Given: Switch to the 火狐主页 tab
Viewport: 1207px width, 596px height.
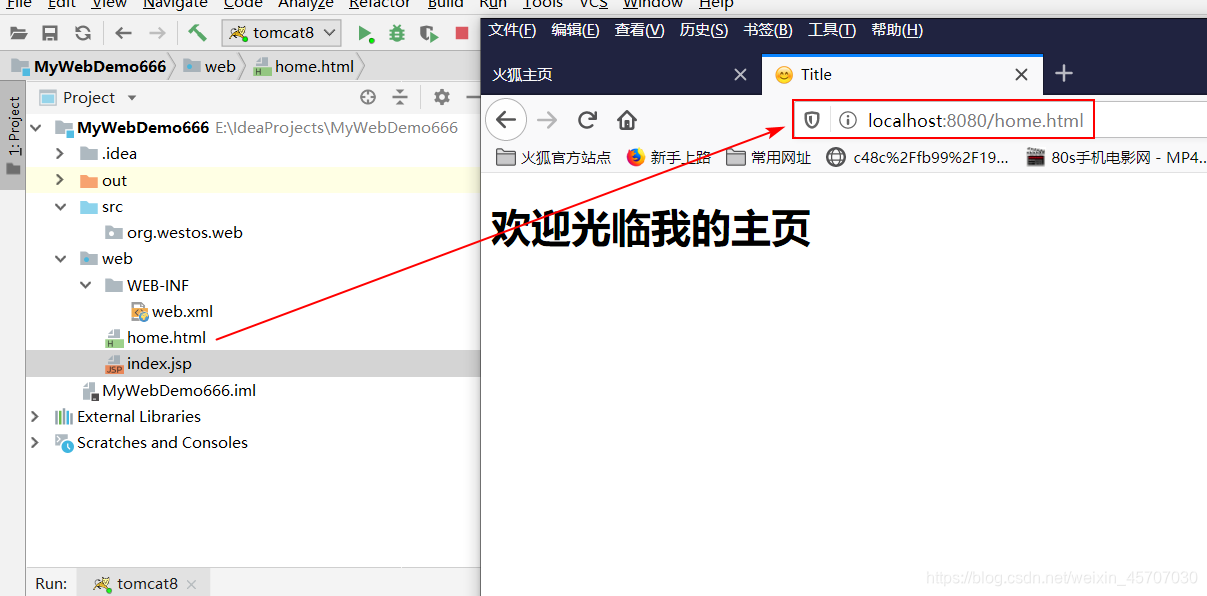Looking at the screenshot, I should pos(621,74).
